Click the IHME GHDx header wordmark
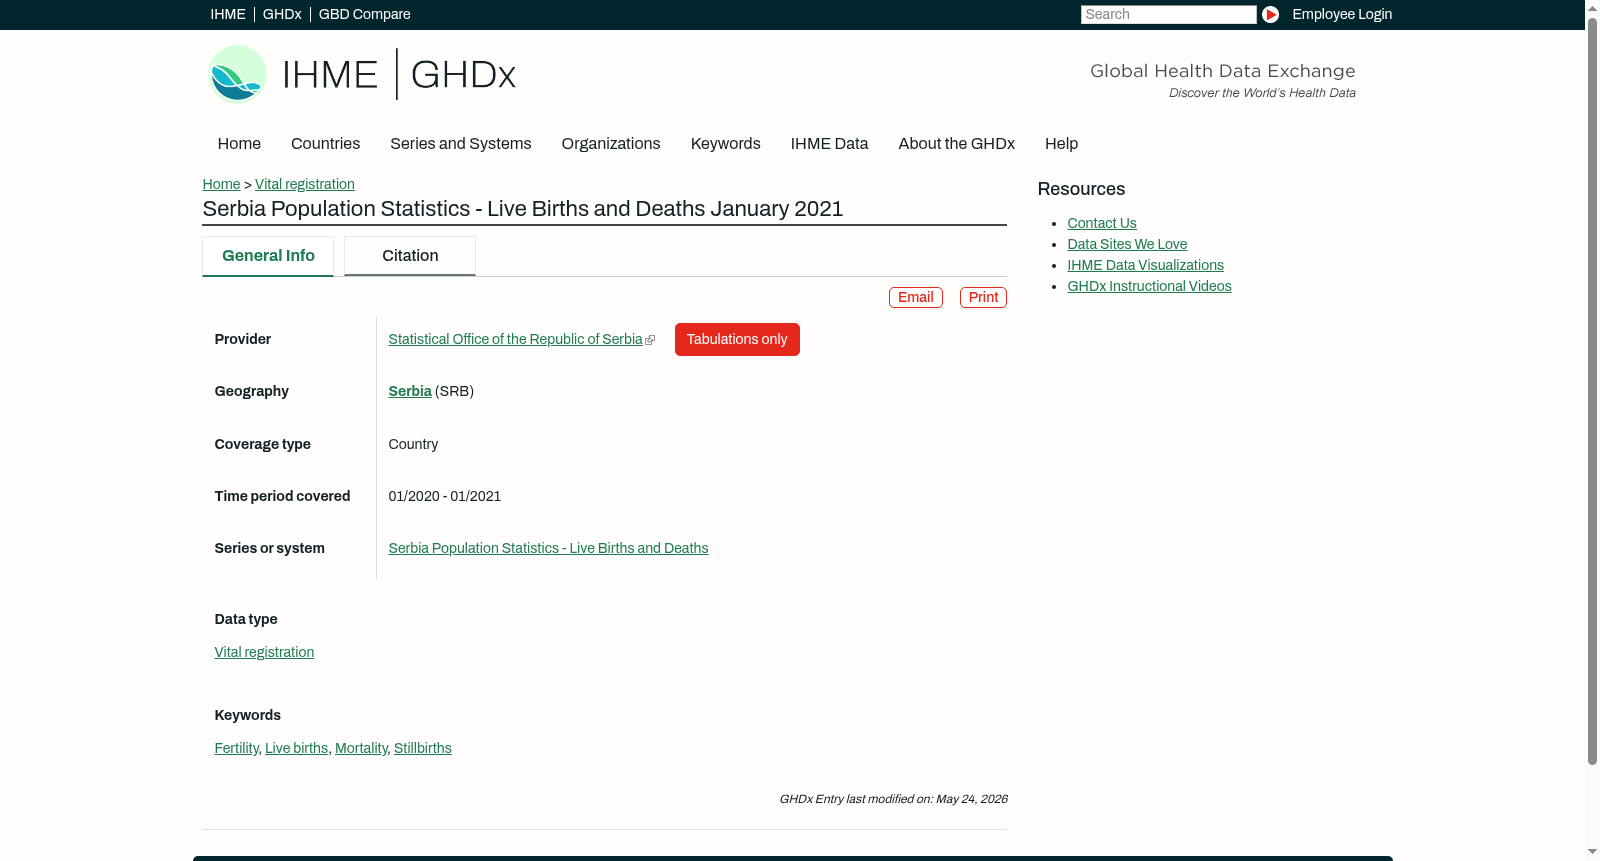This screenshot has height=861, width=1600. pyautogui.click(x=399, y=75)
